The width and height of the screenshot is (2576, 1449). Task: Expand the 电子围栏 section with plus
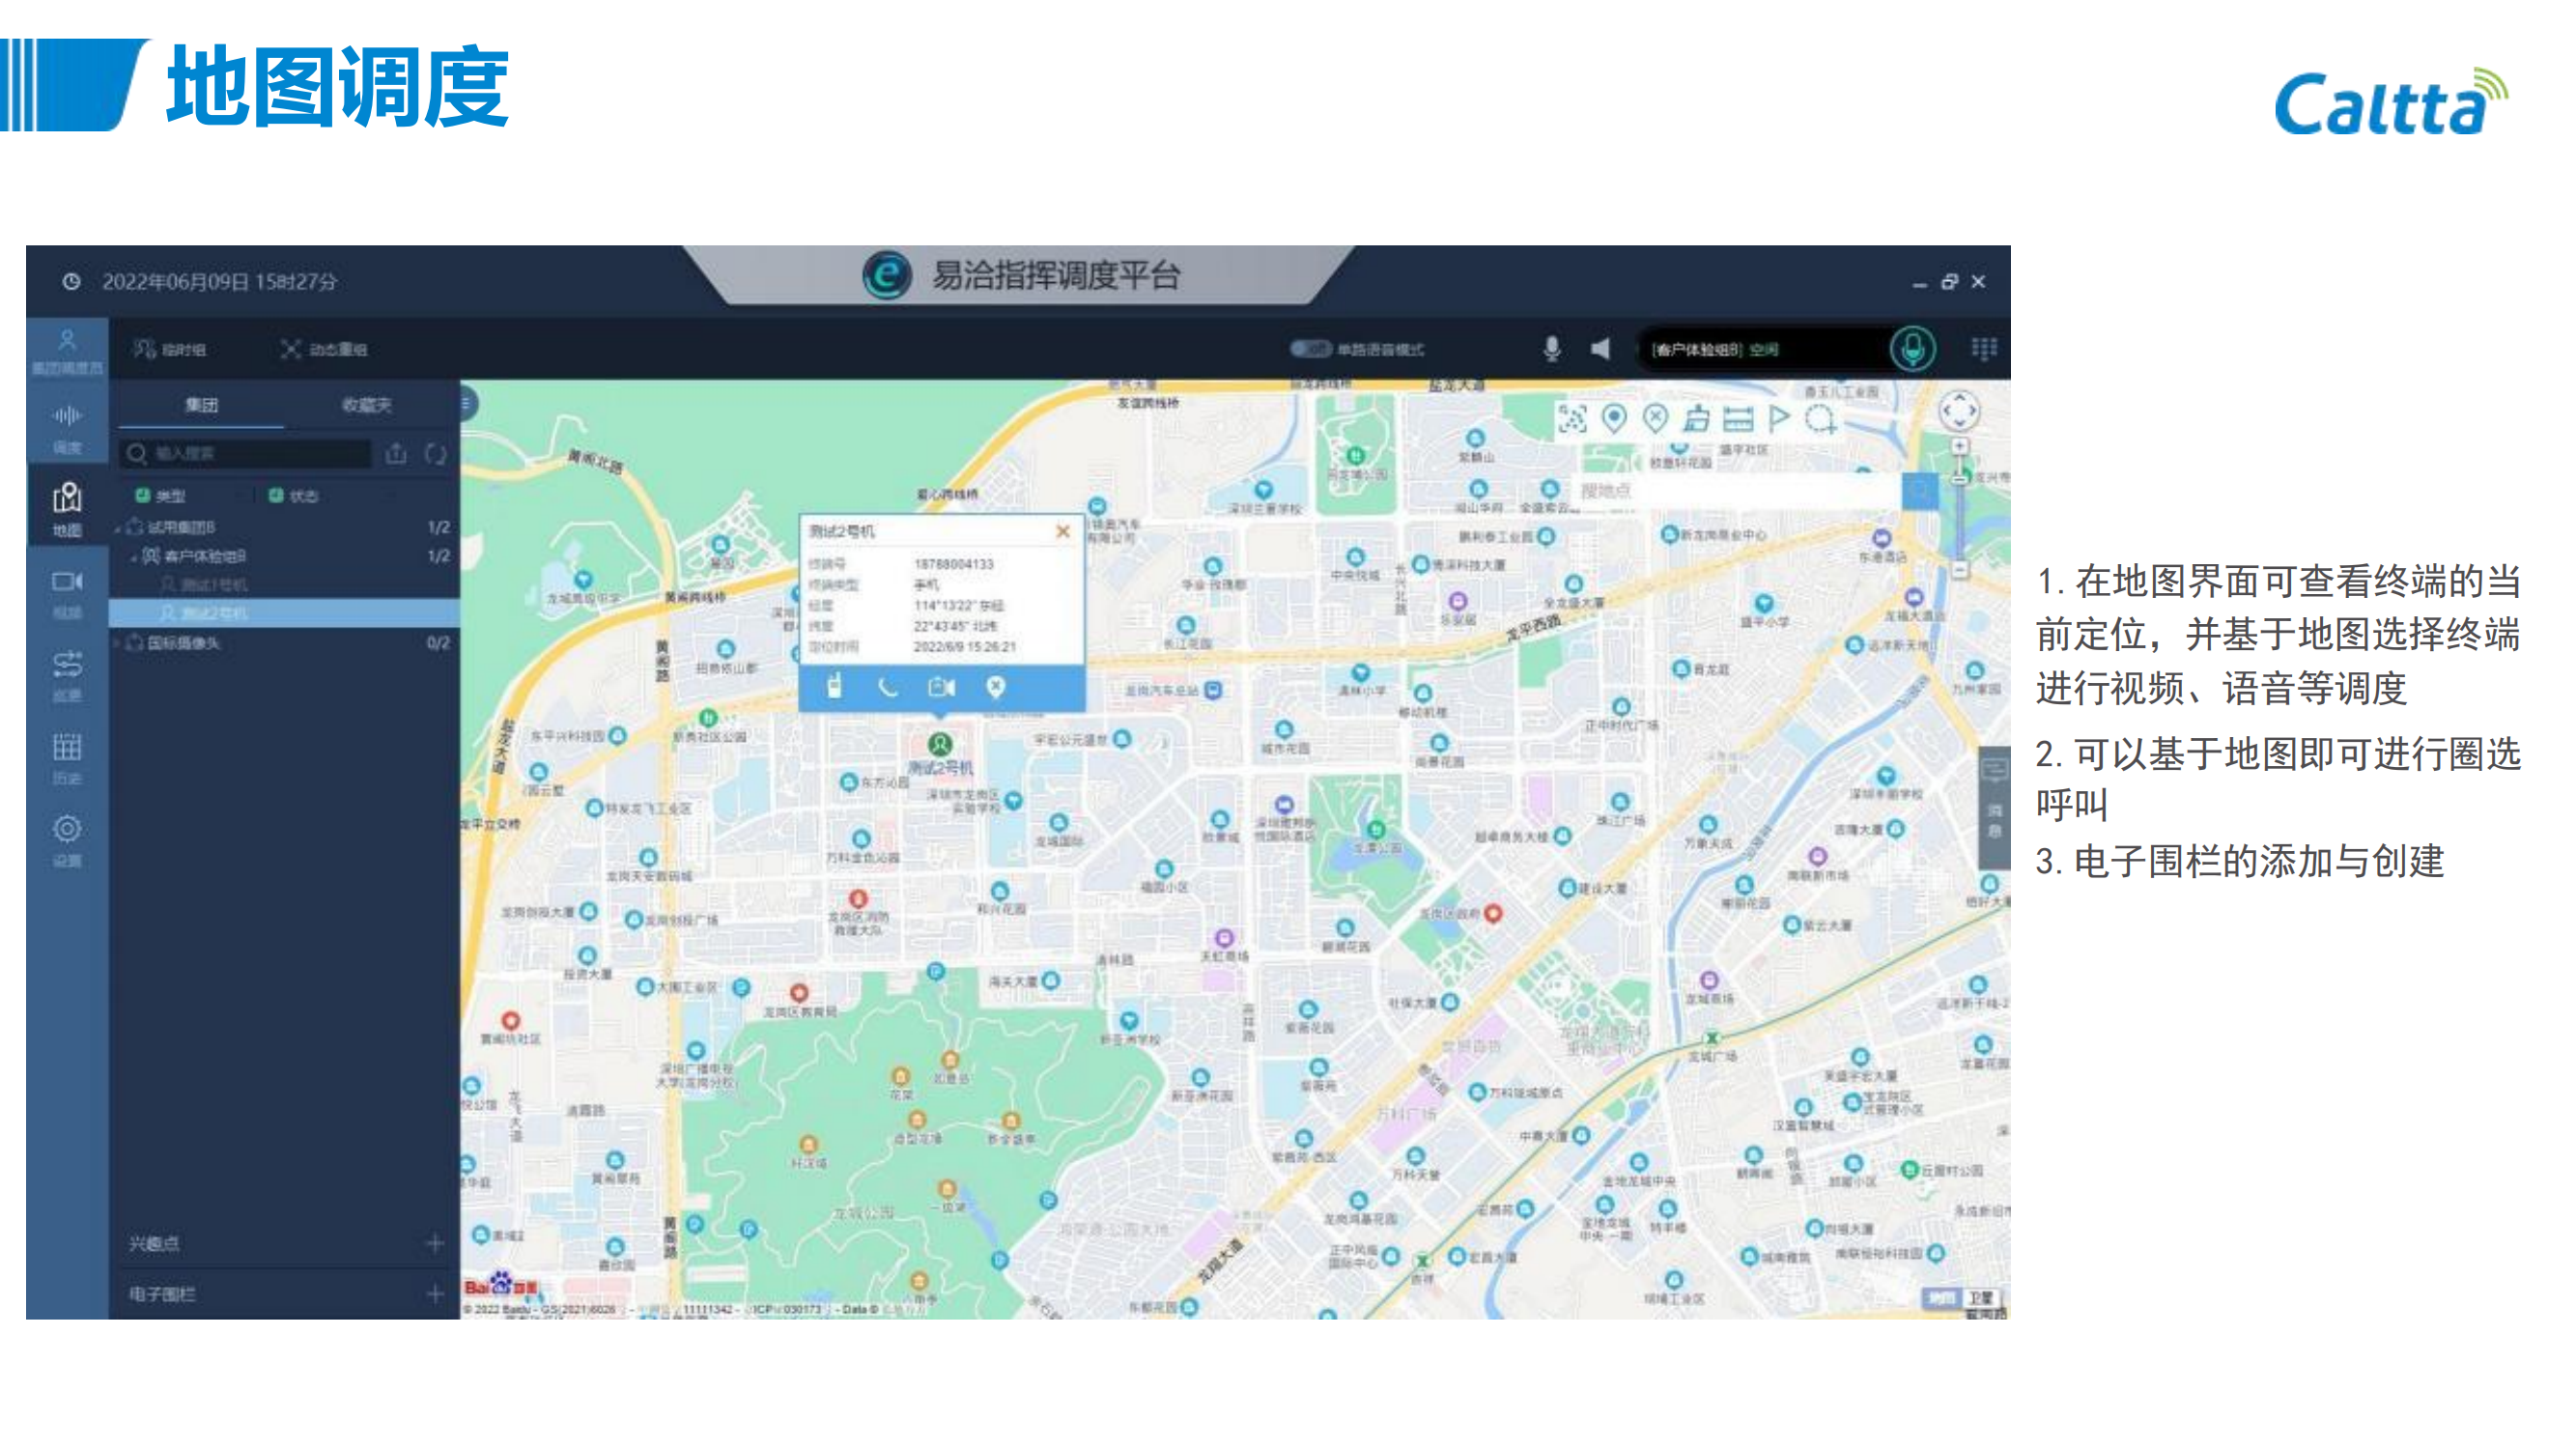[x=435, y=1294]
